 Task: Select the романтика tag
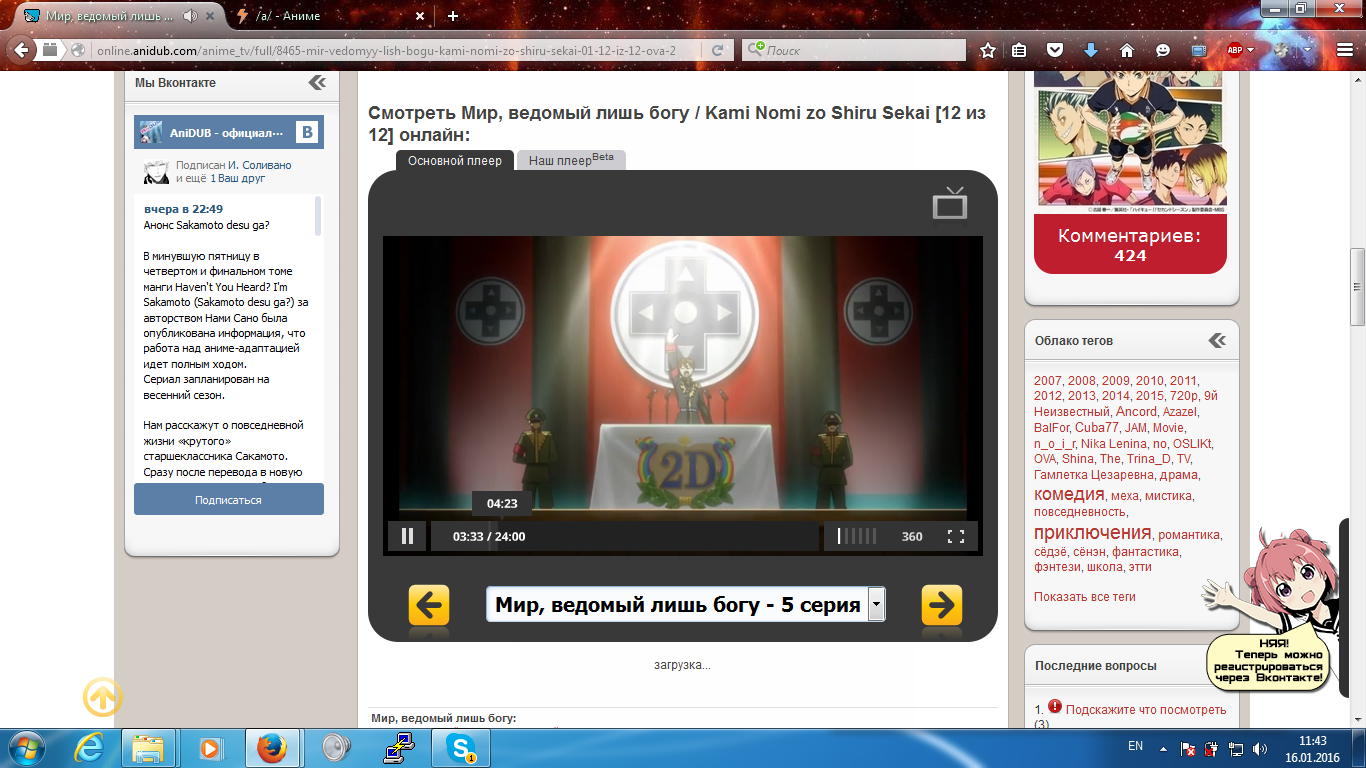pos(1188,535)
